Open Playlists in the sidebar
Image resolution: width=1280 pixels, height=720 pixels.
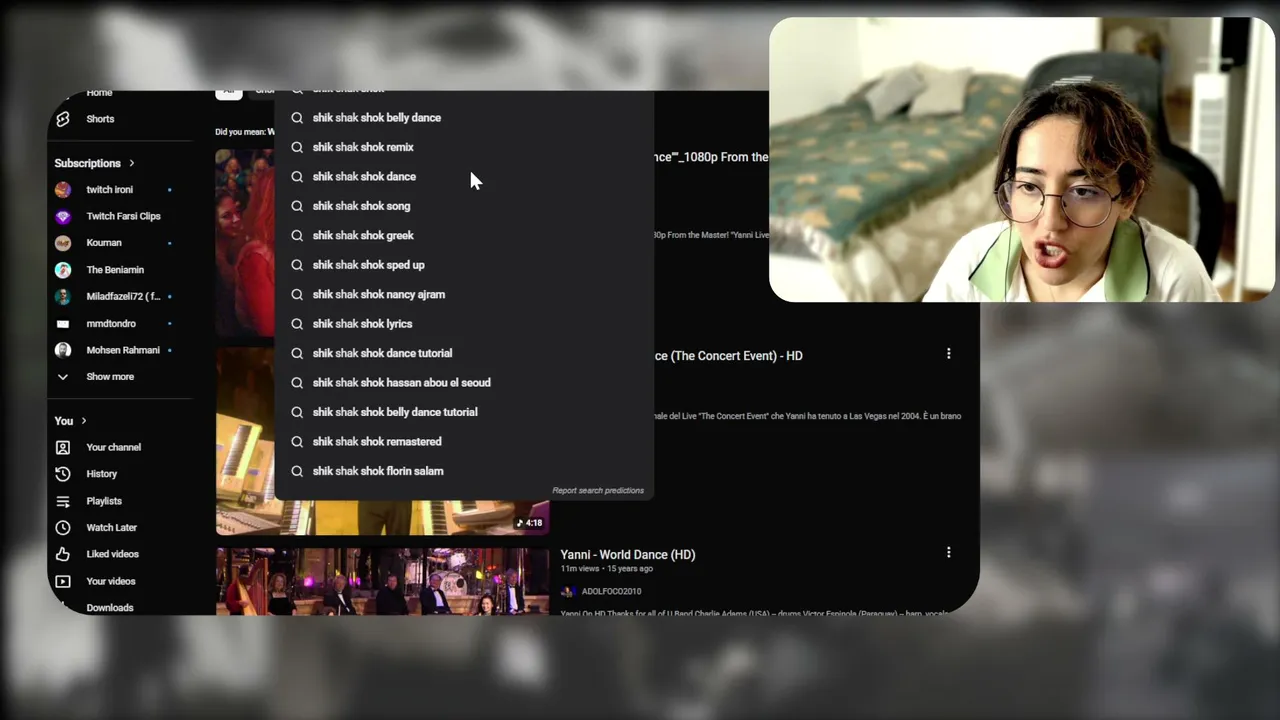(x=104, y=501)
